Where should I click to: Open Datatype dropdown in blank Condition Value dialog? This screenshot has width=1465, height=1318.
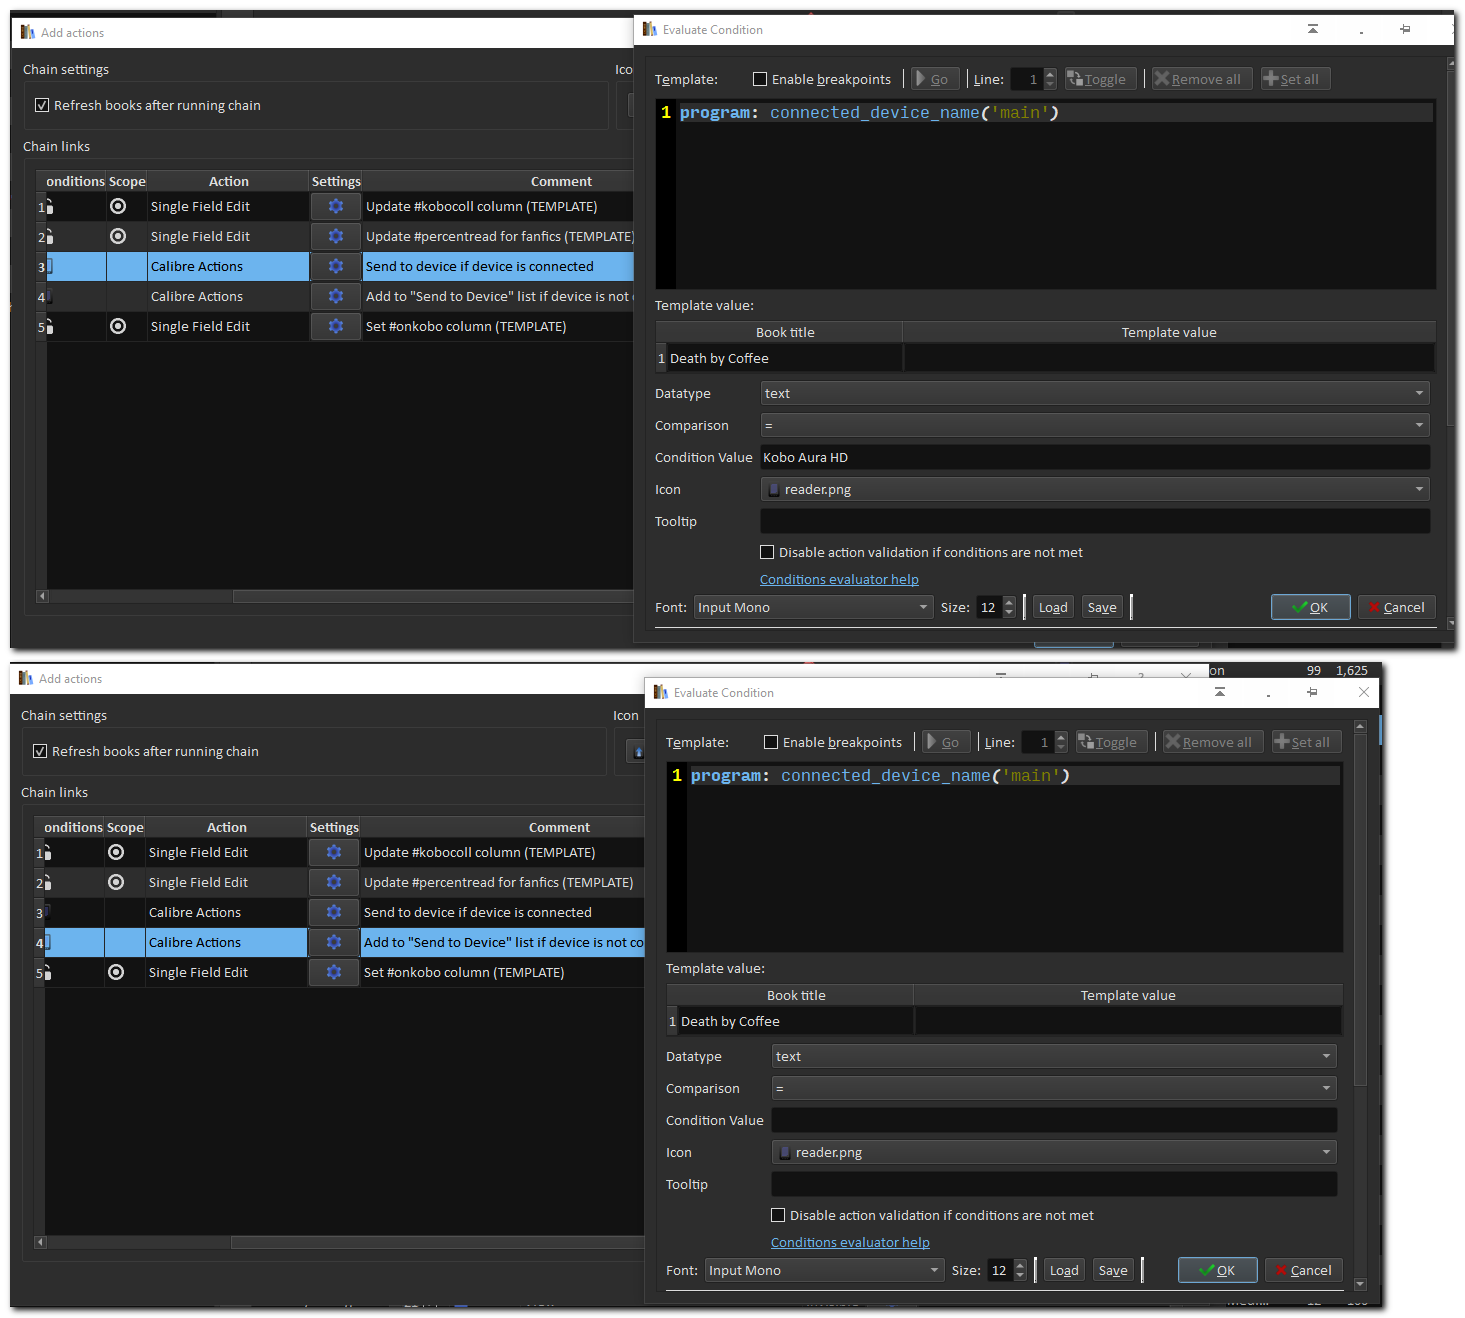(1054, 1056)
